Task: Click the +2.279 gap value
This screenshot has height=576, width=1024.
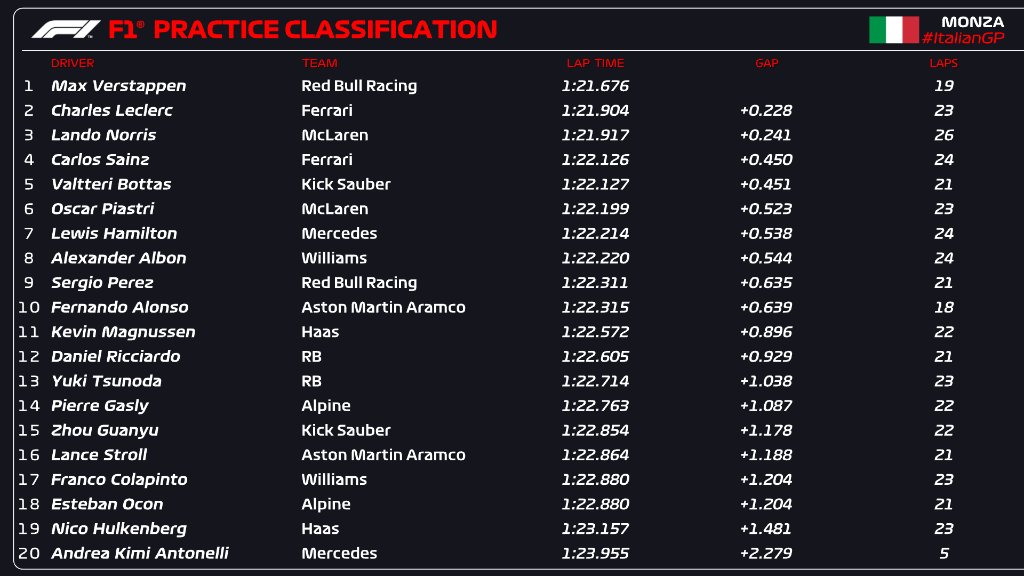Action: click(x=766, y=554)
